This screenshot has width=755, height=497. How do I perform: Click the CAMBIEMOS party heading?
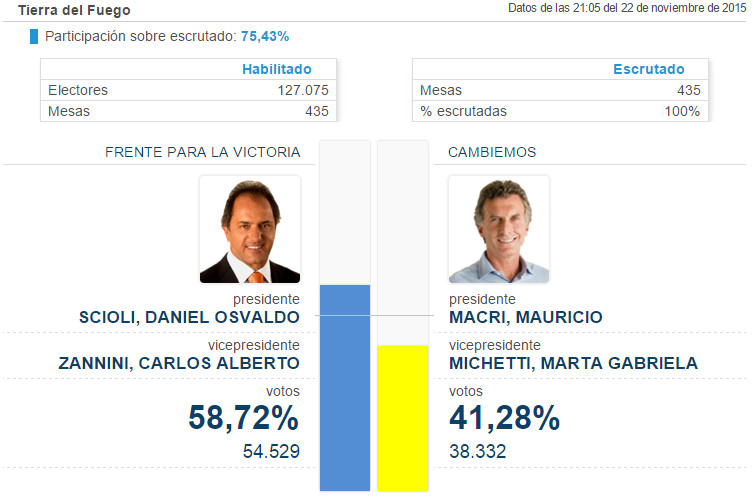[492, 152]
